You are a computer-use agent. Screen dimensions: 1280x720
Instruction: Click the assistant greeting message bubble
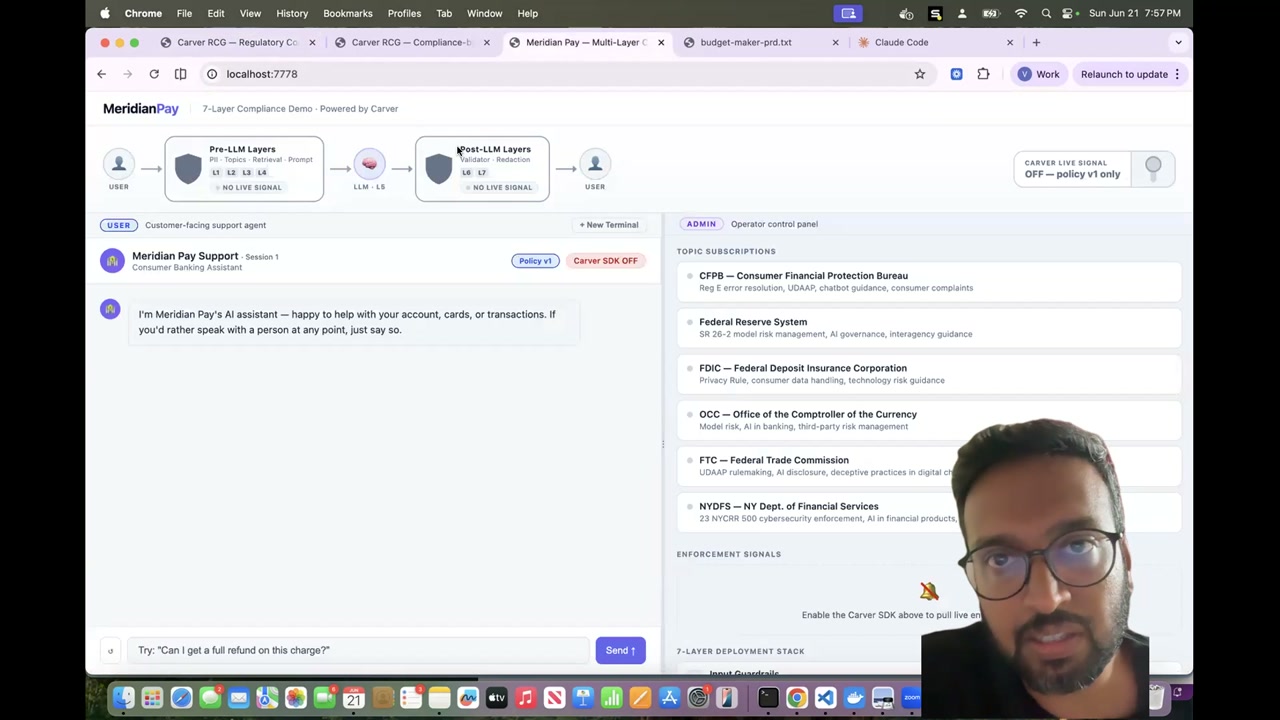pyautogui.click(x=354, y=322)
